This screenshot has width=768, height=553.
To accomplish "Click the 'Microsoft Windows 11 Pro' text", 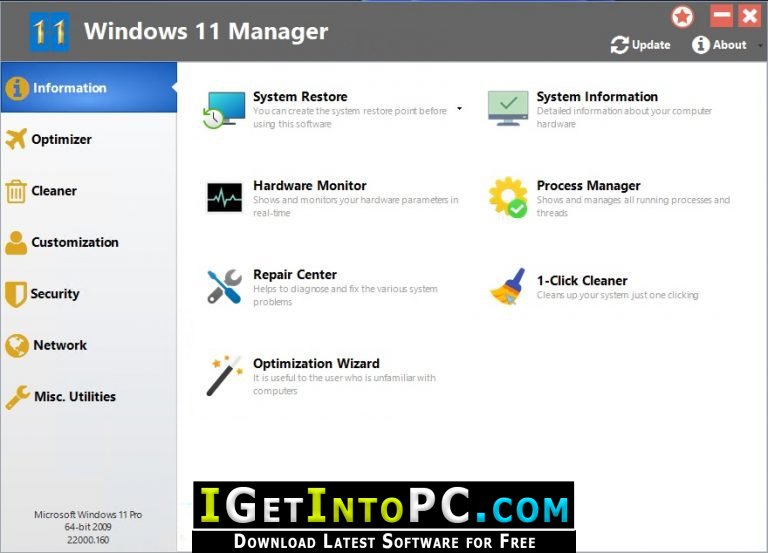I will coord(88,515).
